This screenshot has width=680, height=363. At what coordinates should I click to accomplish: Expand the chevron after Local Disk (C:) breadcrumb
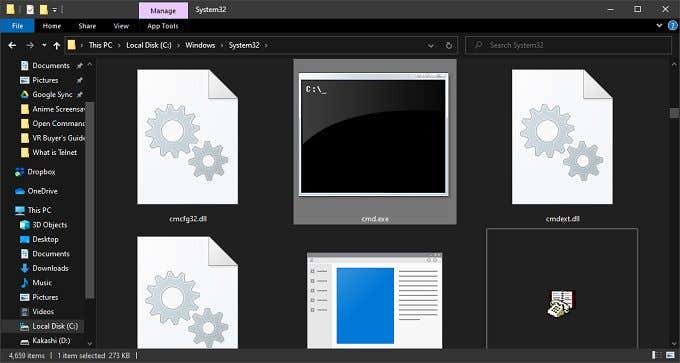179,45
